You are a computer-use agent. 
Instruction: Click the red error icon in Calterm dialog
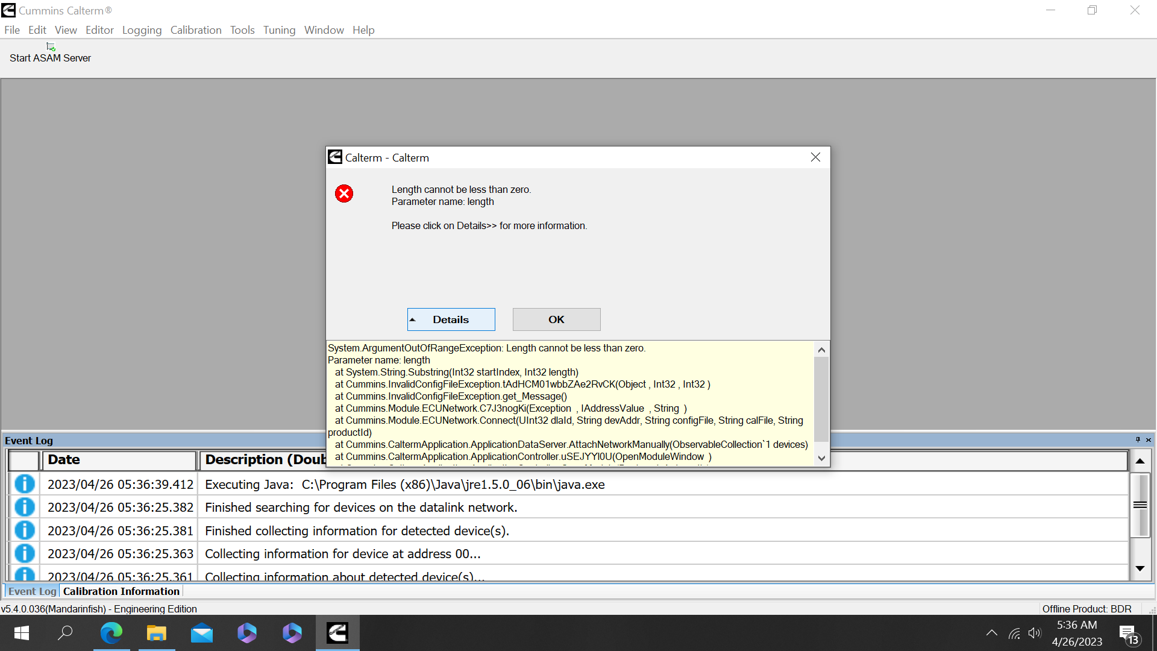click(x=344, y=193)
